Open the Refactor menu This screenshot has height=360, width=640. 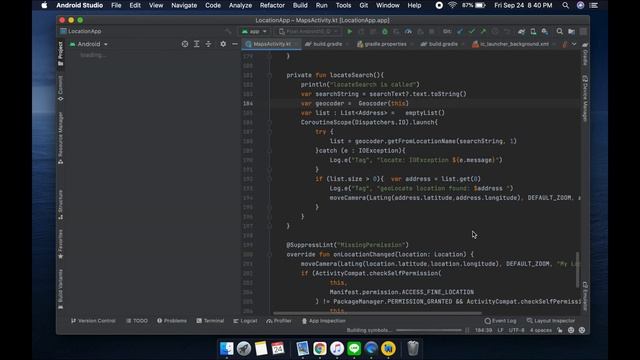(272, 5)
